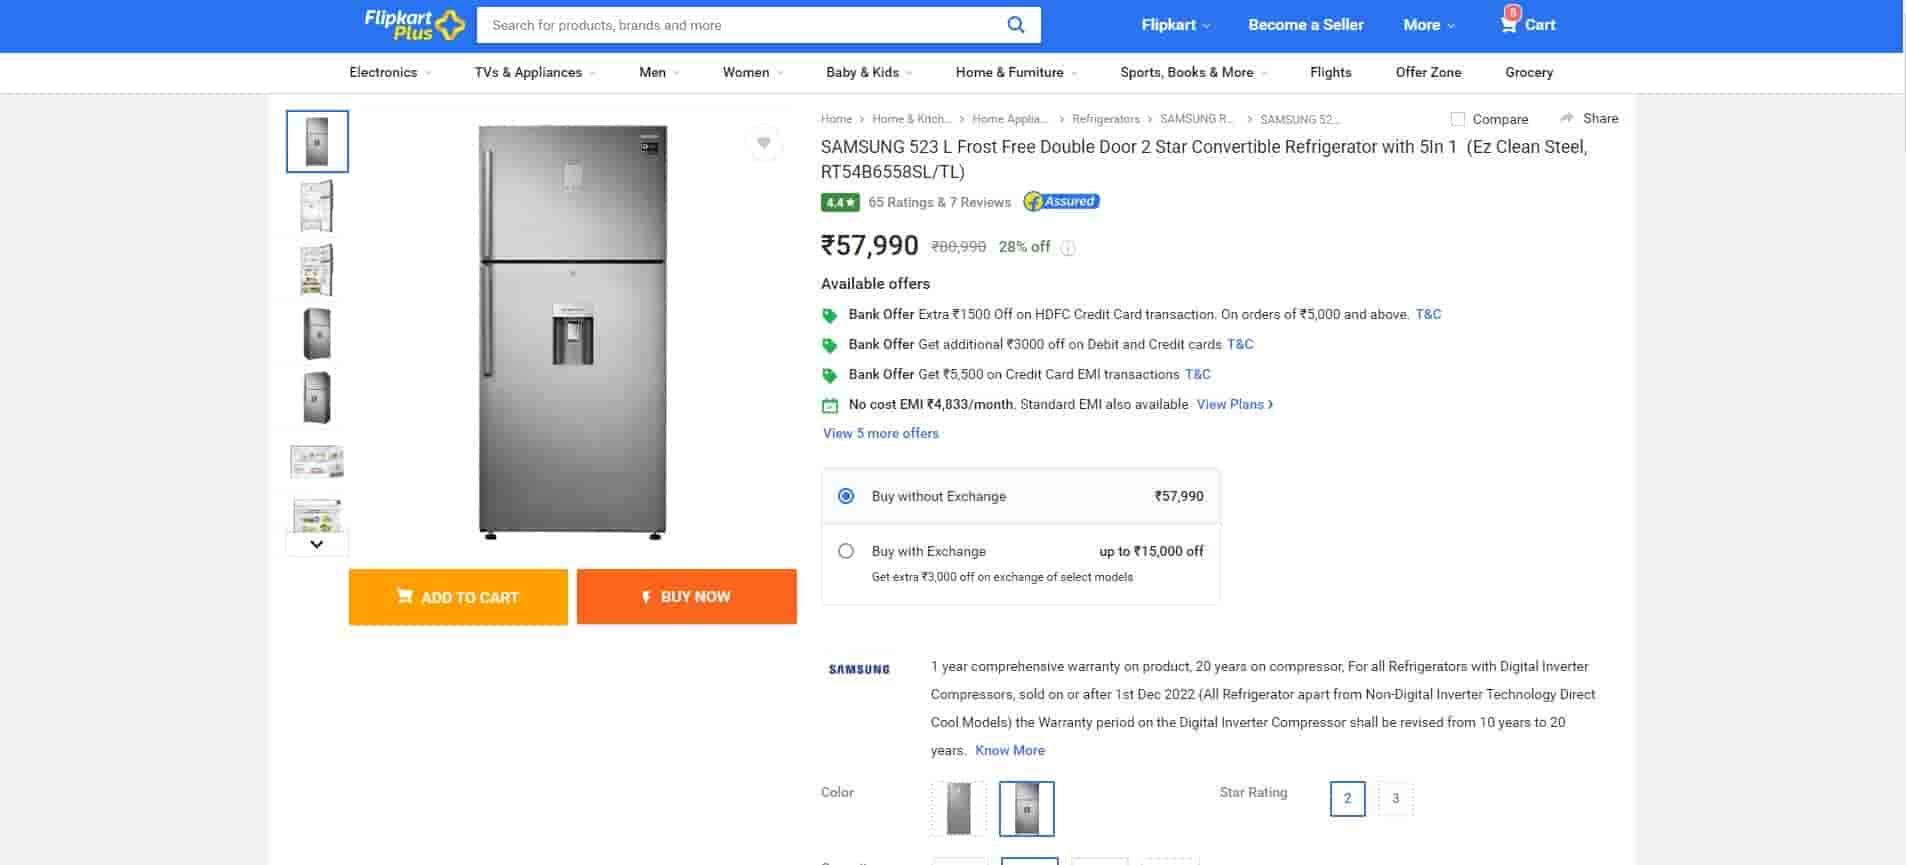Add product to wishlist with heart icon
The image size is (1906, 865).
[x=764, y=143]
